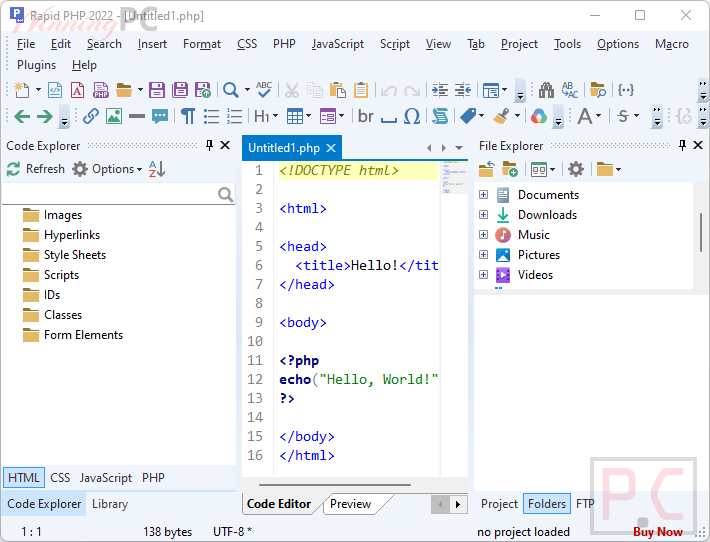Screen dimensions: 710x542
Task: Open File Explorer settings gear
Action: [576, 169]
